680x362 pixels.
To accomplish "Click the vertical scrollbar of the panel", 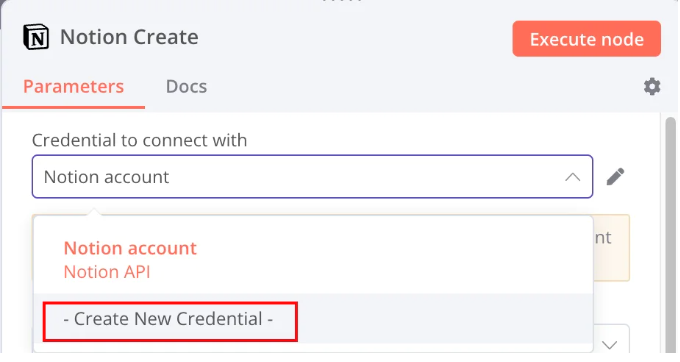I will pos(670,234).
